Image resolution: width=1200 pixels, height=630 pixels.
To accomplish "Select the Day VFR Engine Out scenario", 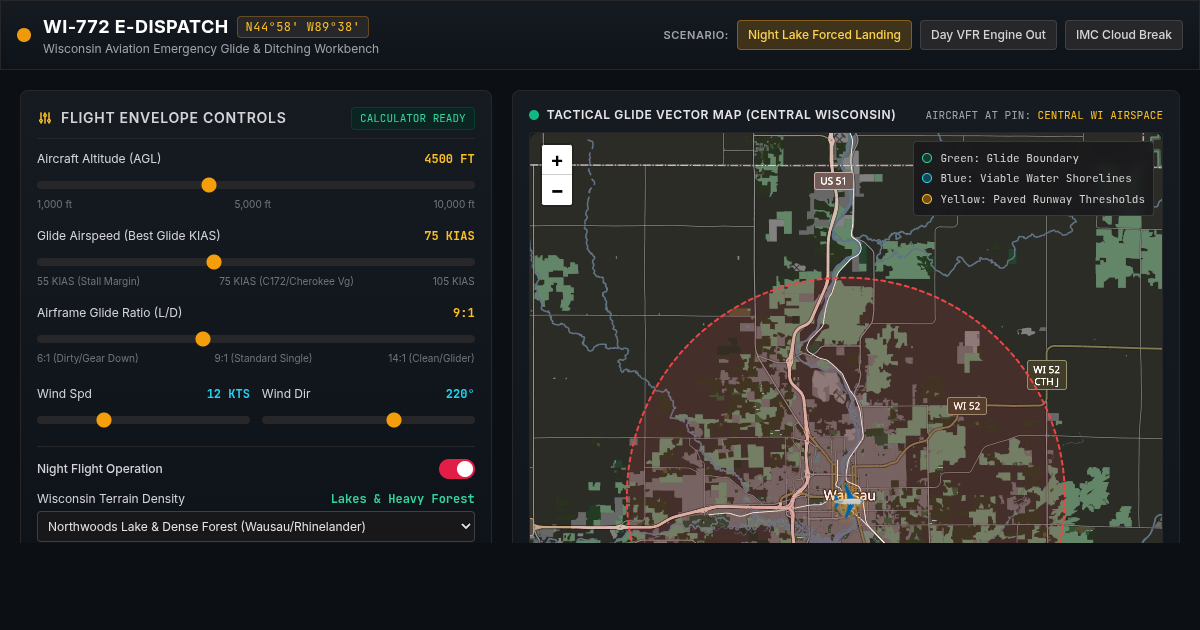I will (988, 35).
